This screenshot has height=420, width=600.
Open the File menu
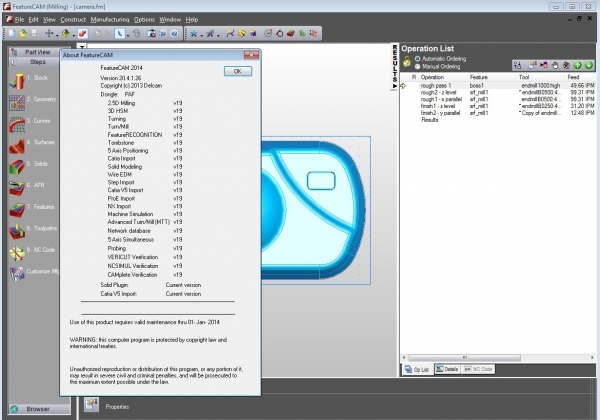(x=19, y=20)
